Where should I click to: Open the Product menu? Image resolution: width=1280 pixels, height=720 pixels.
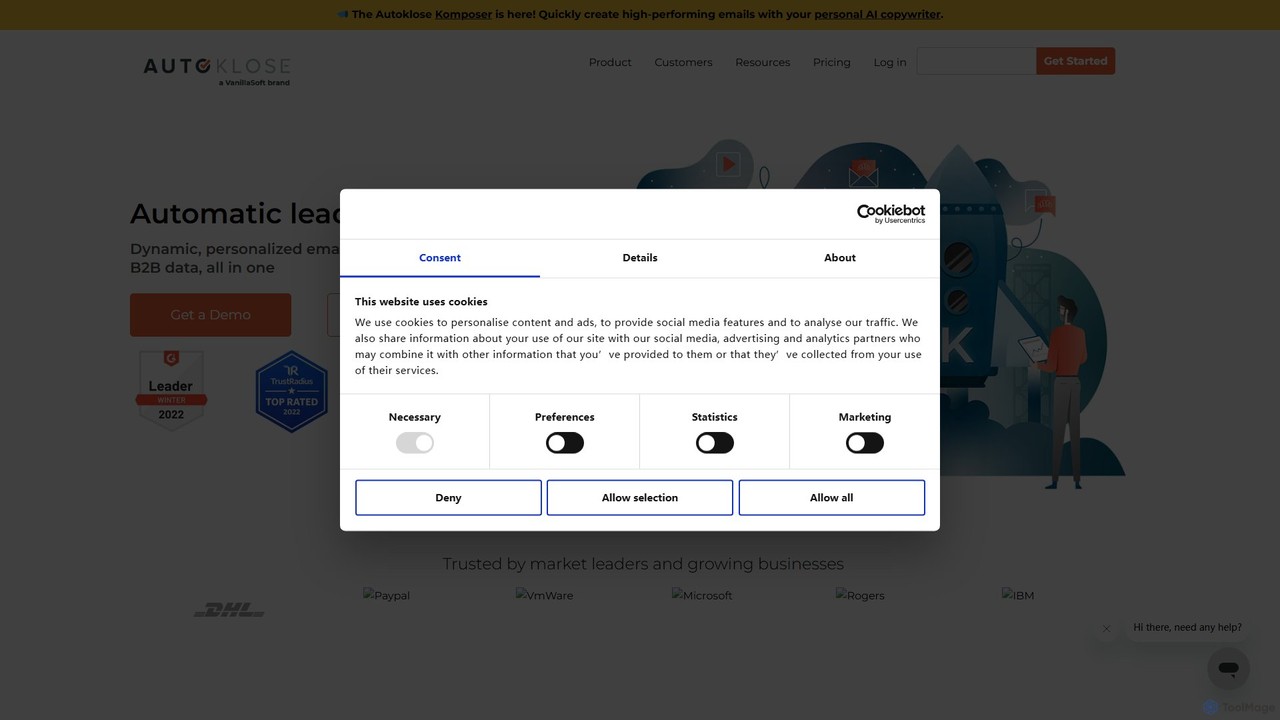(610, 62)
